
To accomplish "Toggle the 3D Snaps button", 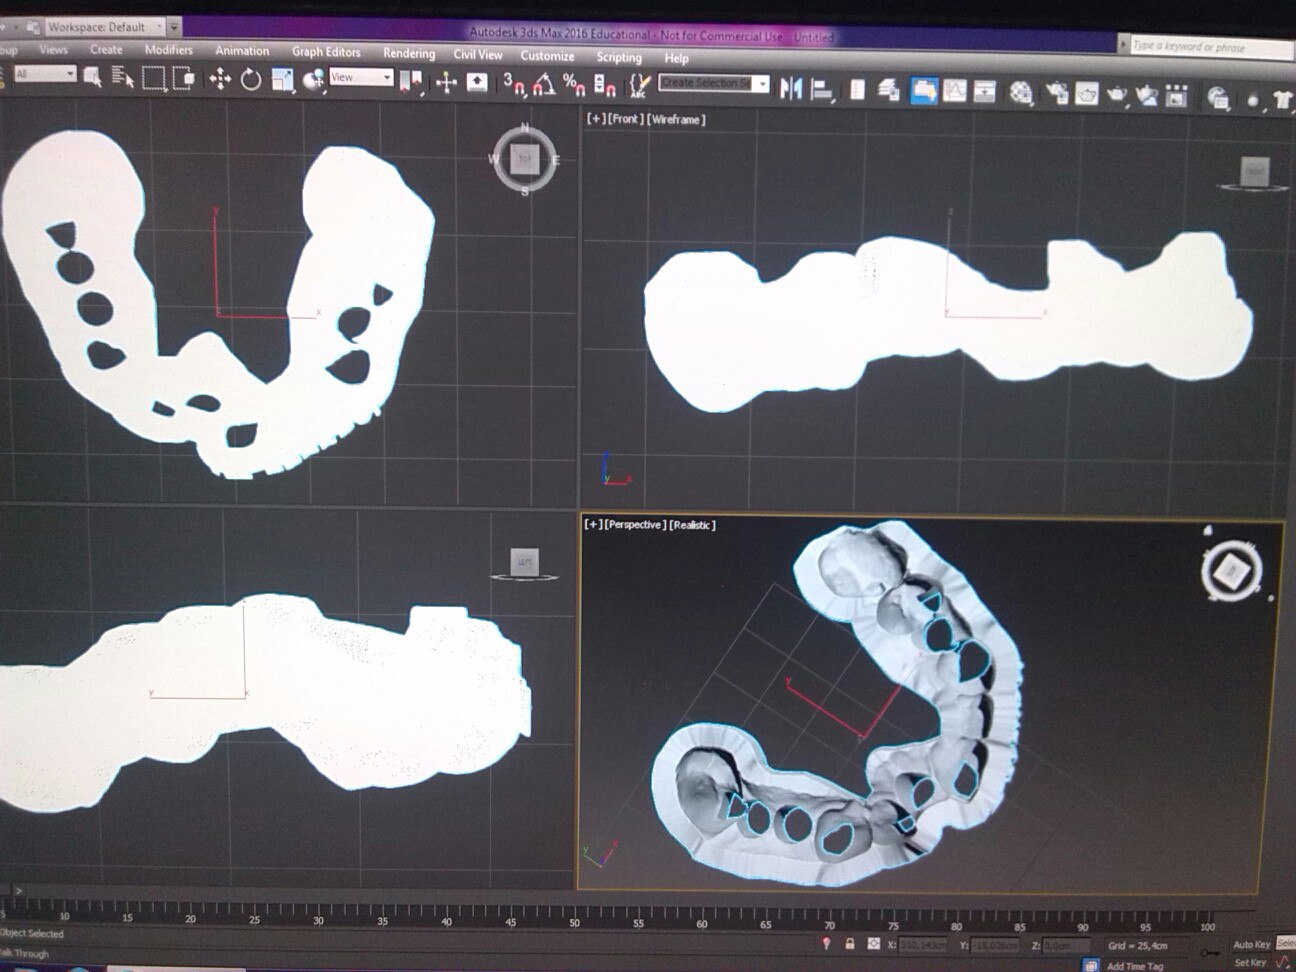I will click(514, 84).
